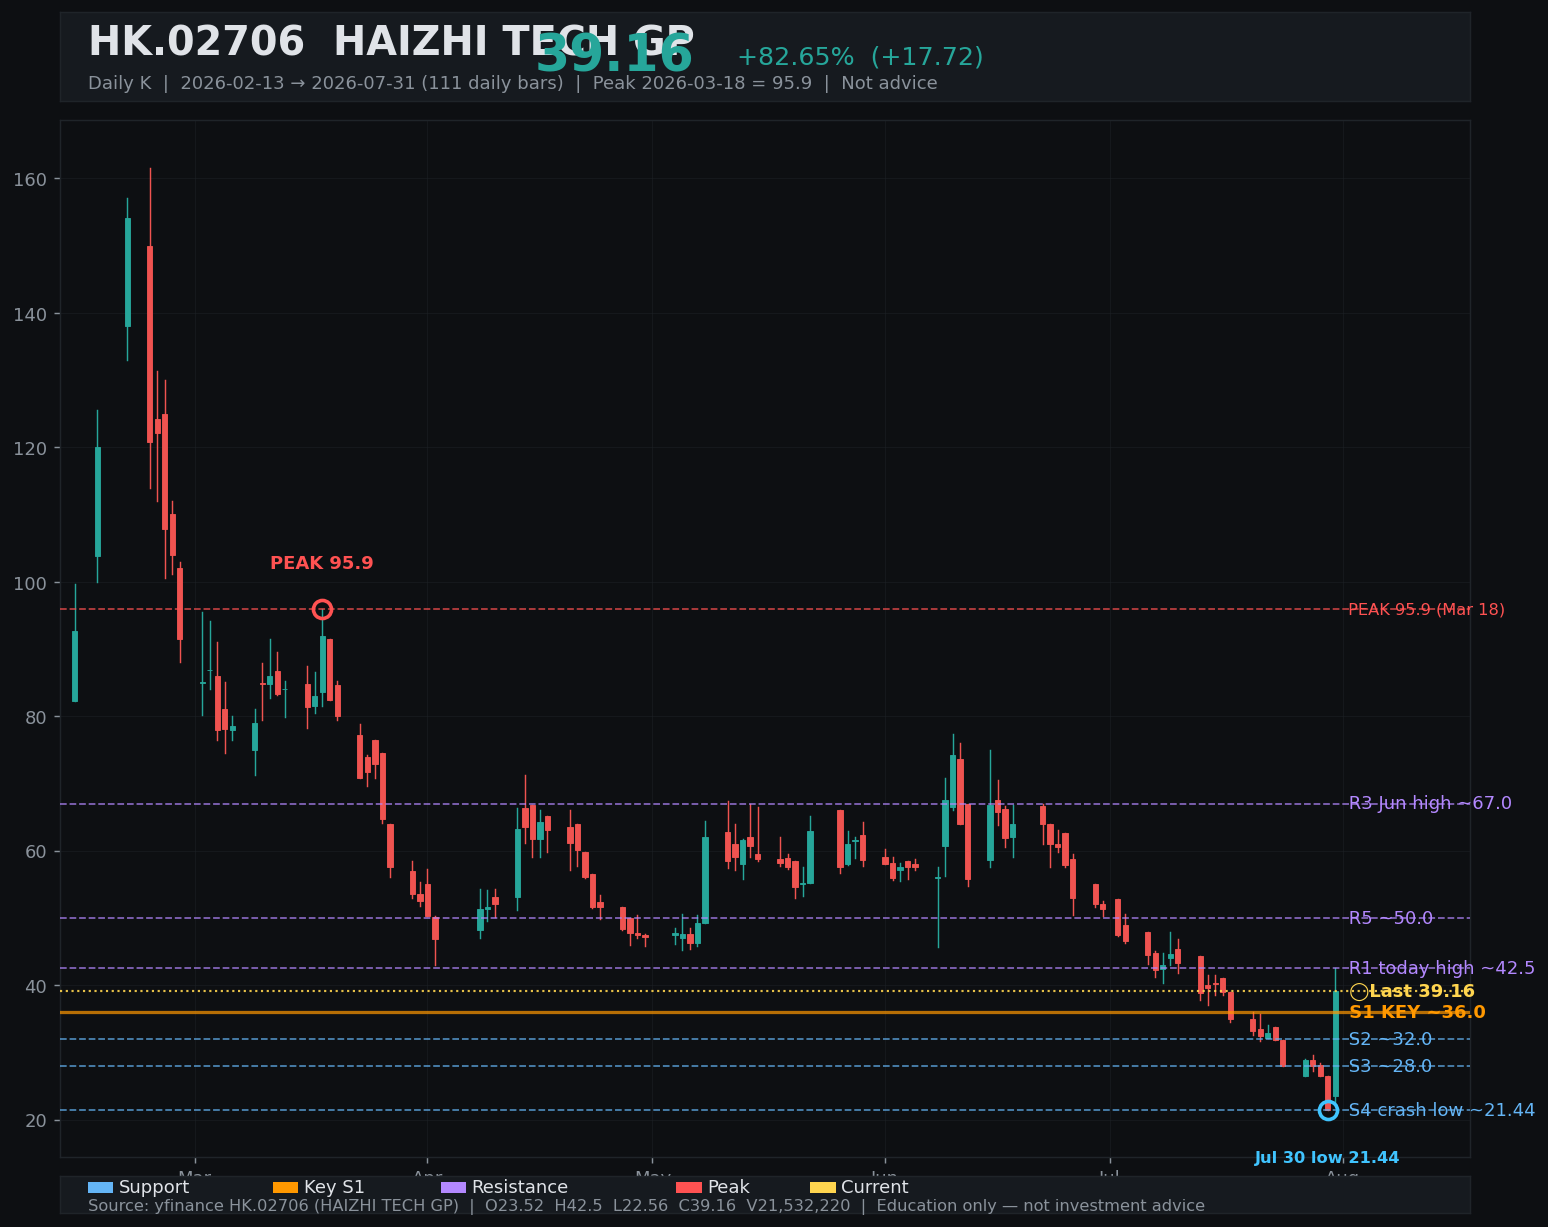This screenshot has width=1548, height=1227.
Task: Click the source footer line citing yfinance
Action: click(646, 1206)
